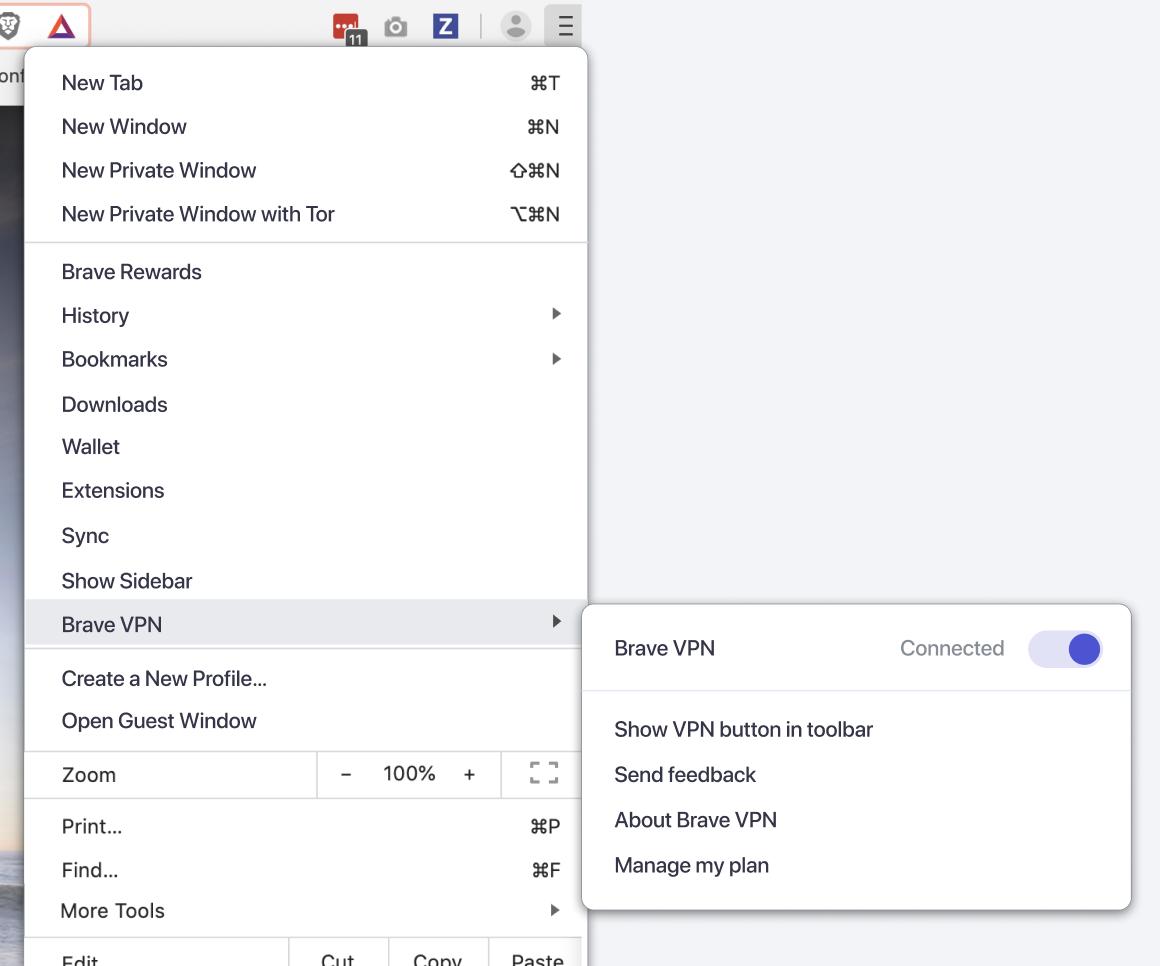This screenshot has height=966, width=1160.
Task: Open Manage my plan for Brave VPN
Action: (691, 865)
